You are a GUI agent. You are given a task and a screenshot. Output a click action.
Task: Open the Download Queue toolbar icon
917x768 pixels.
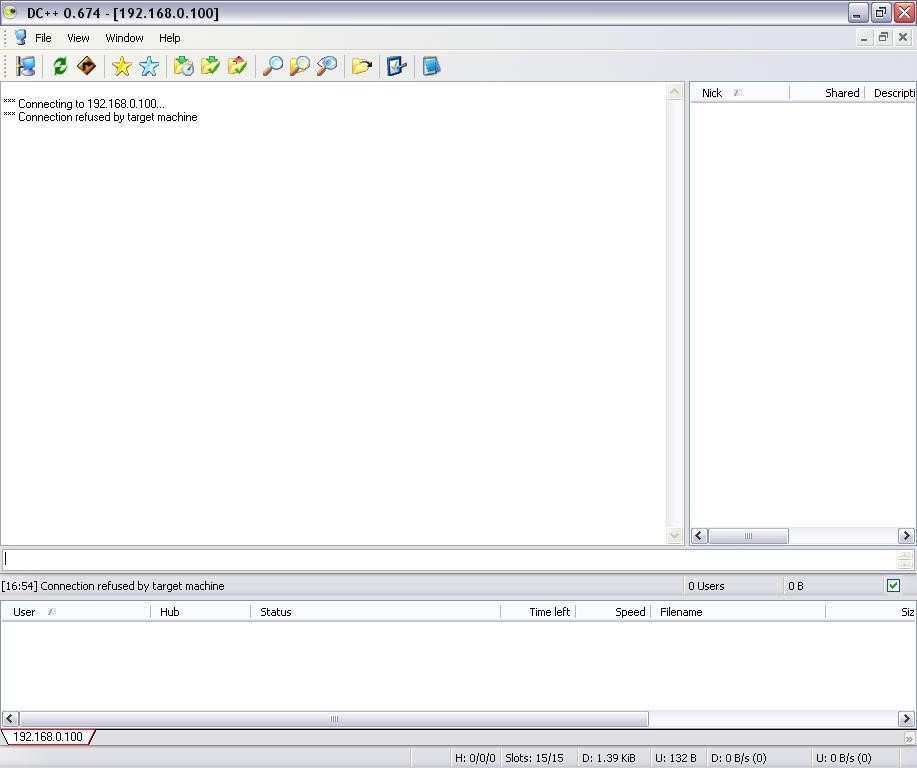(x=184, y=66)
